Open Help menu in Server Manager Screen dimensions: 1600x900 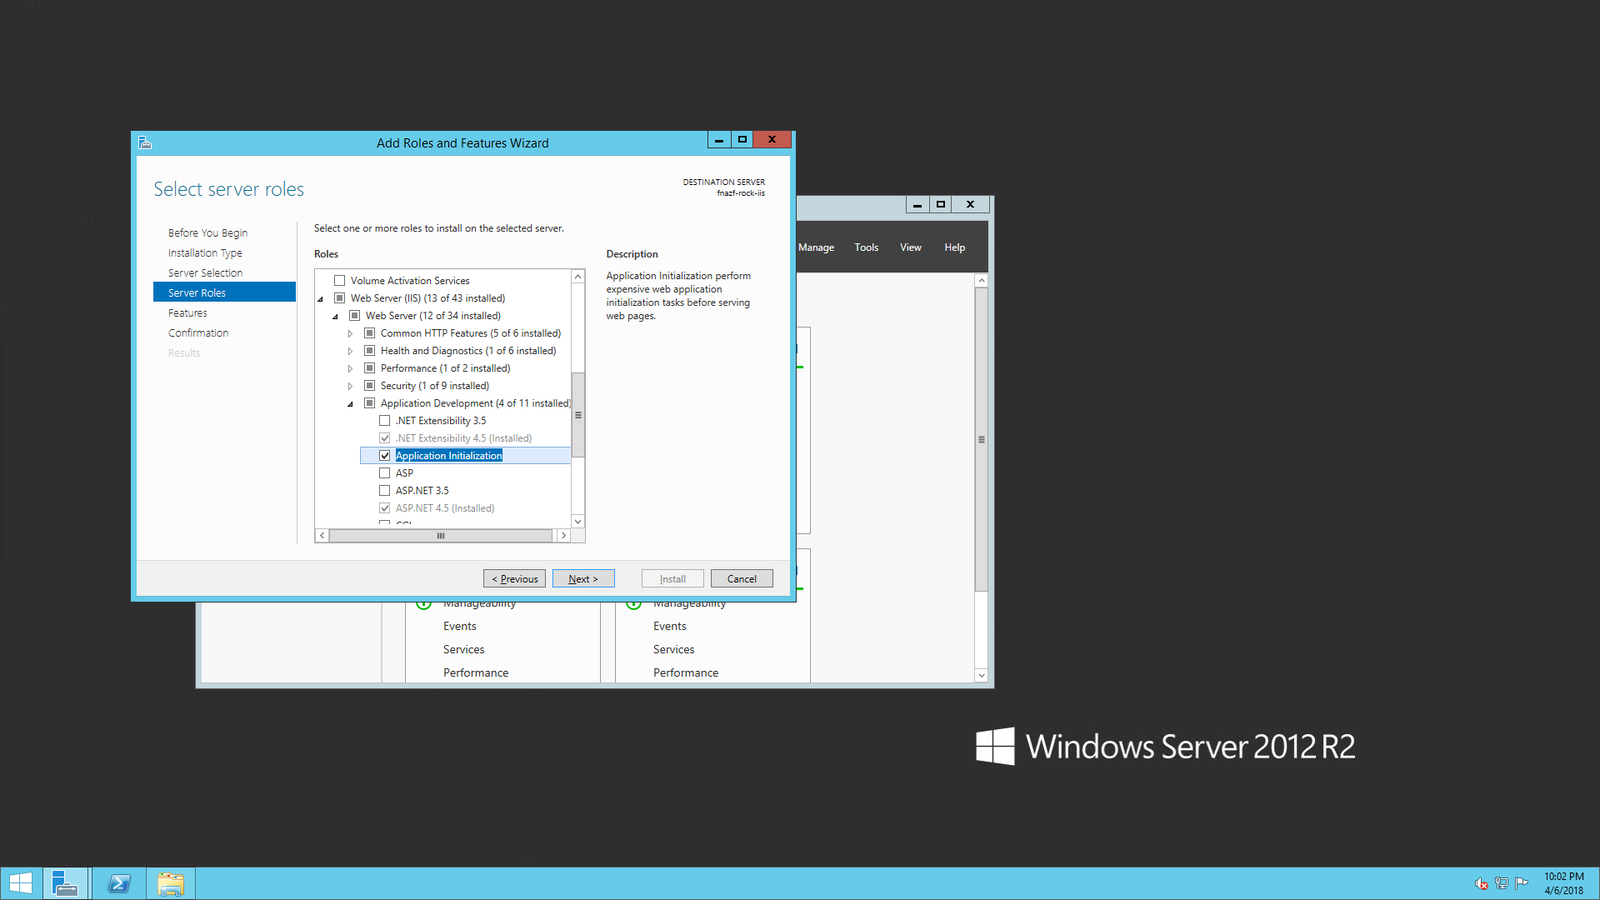coord(955,247)
